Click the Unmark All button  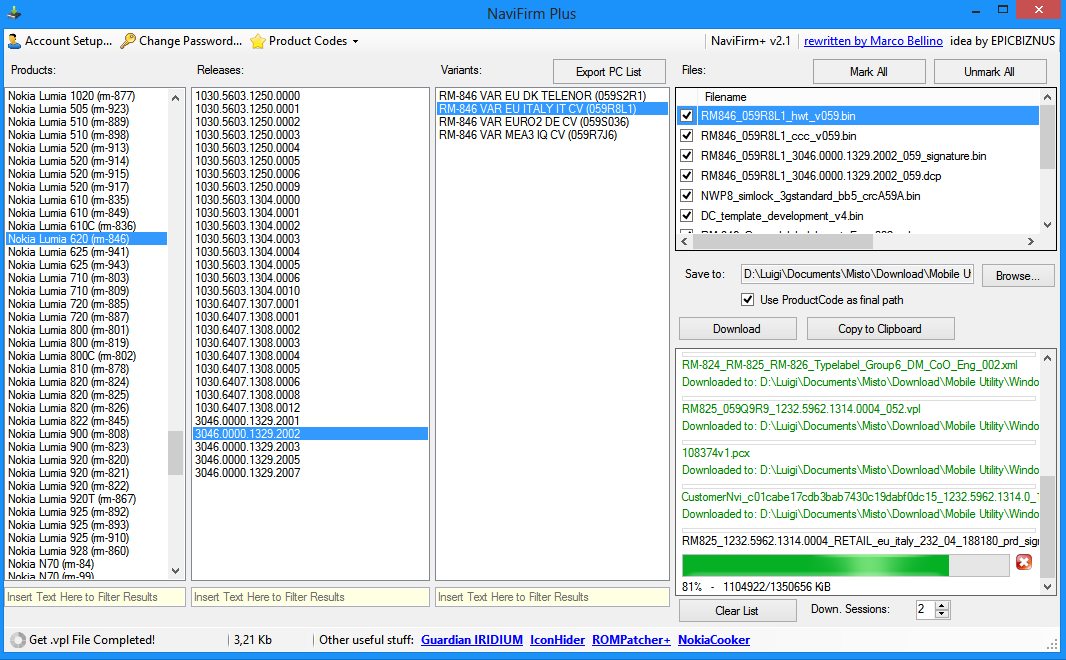989,71
